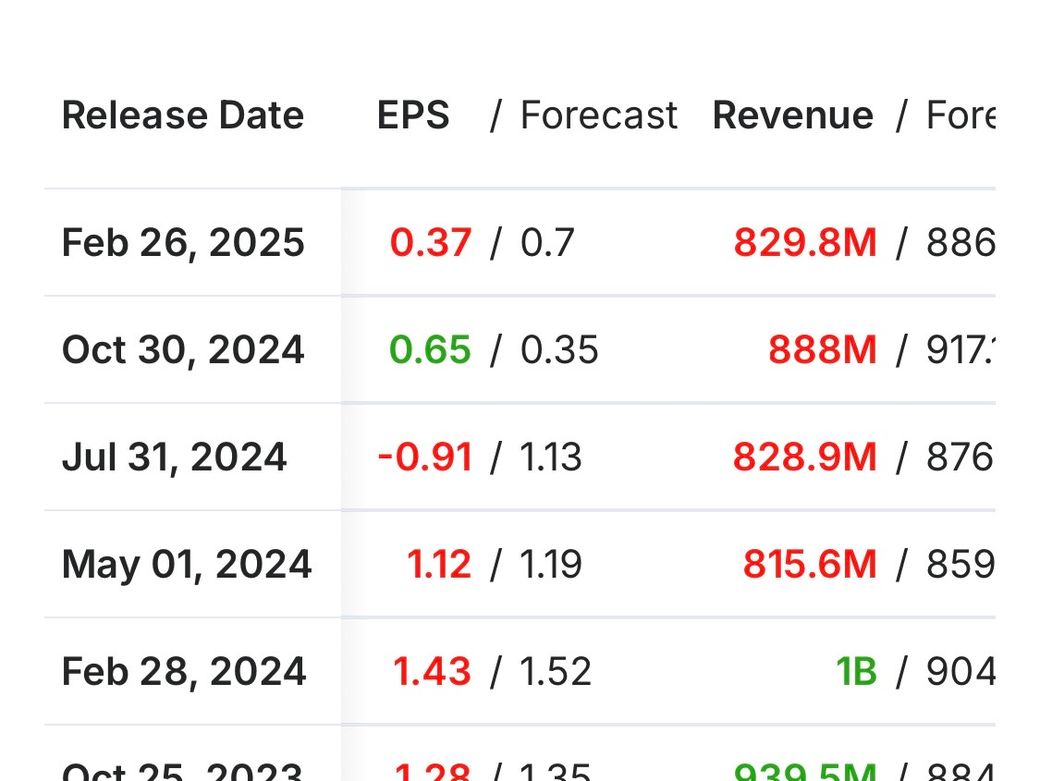Select the Jul 31, 2024 release date
This screenshot has height=781, width=1040.
point(174,457)
